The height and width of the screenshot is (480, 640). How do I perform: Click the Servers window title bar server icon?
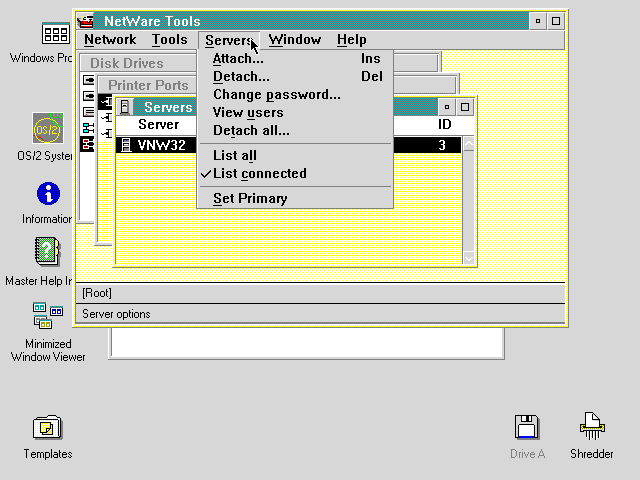[125, 107]
